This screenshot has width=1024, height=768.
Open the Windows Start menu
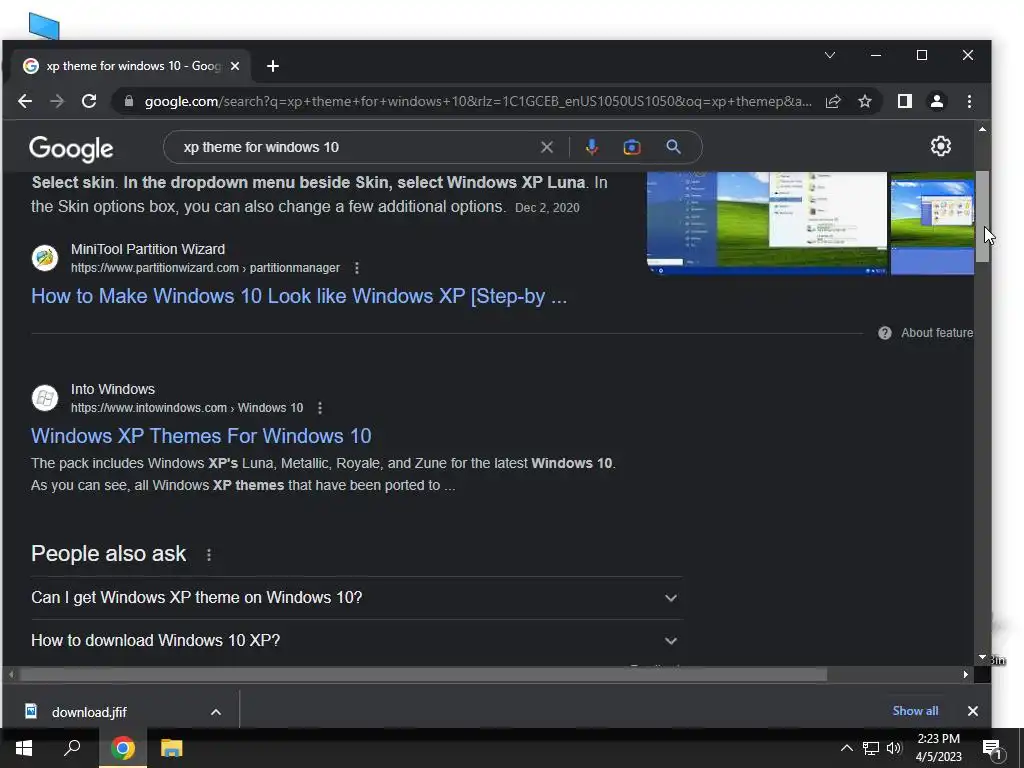tap(24, 748)
